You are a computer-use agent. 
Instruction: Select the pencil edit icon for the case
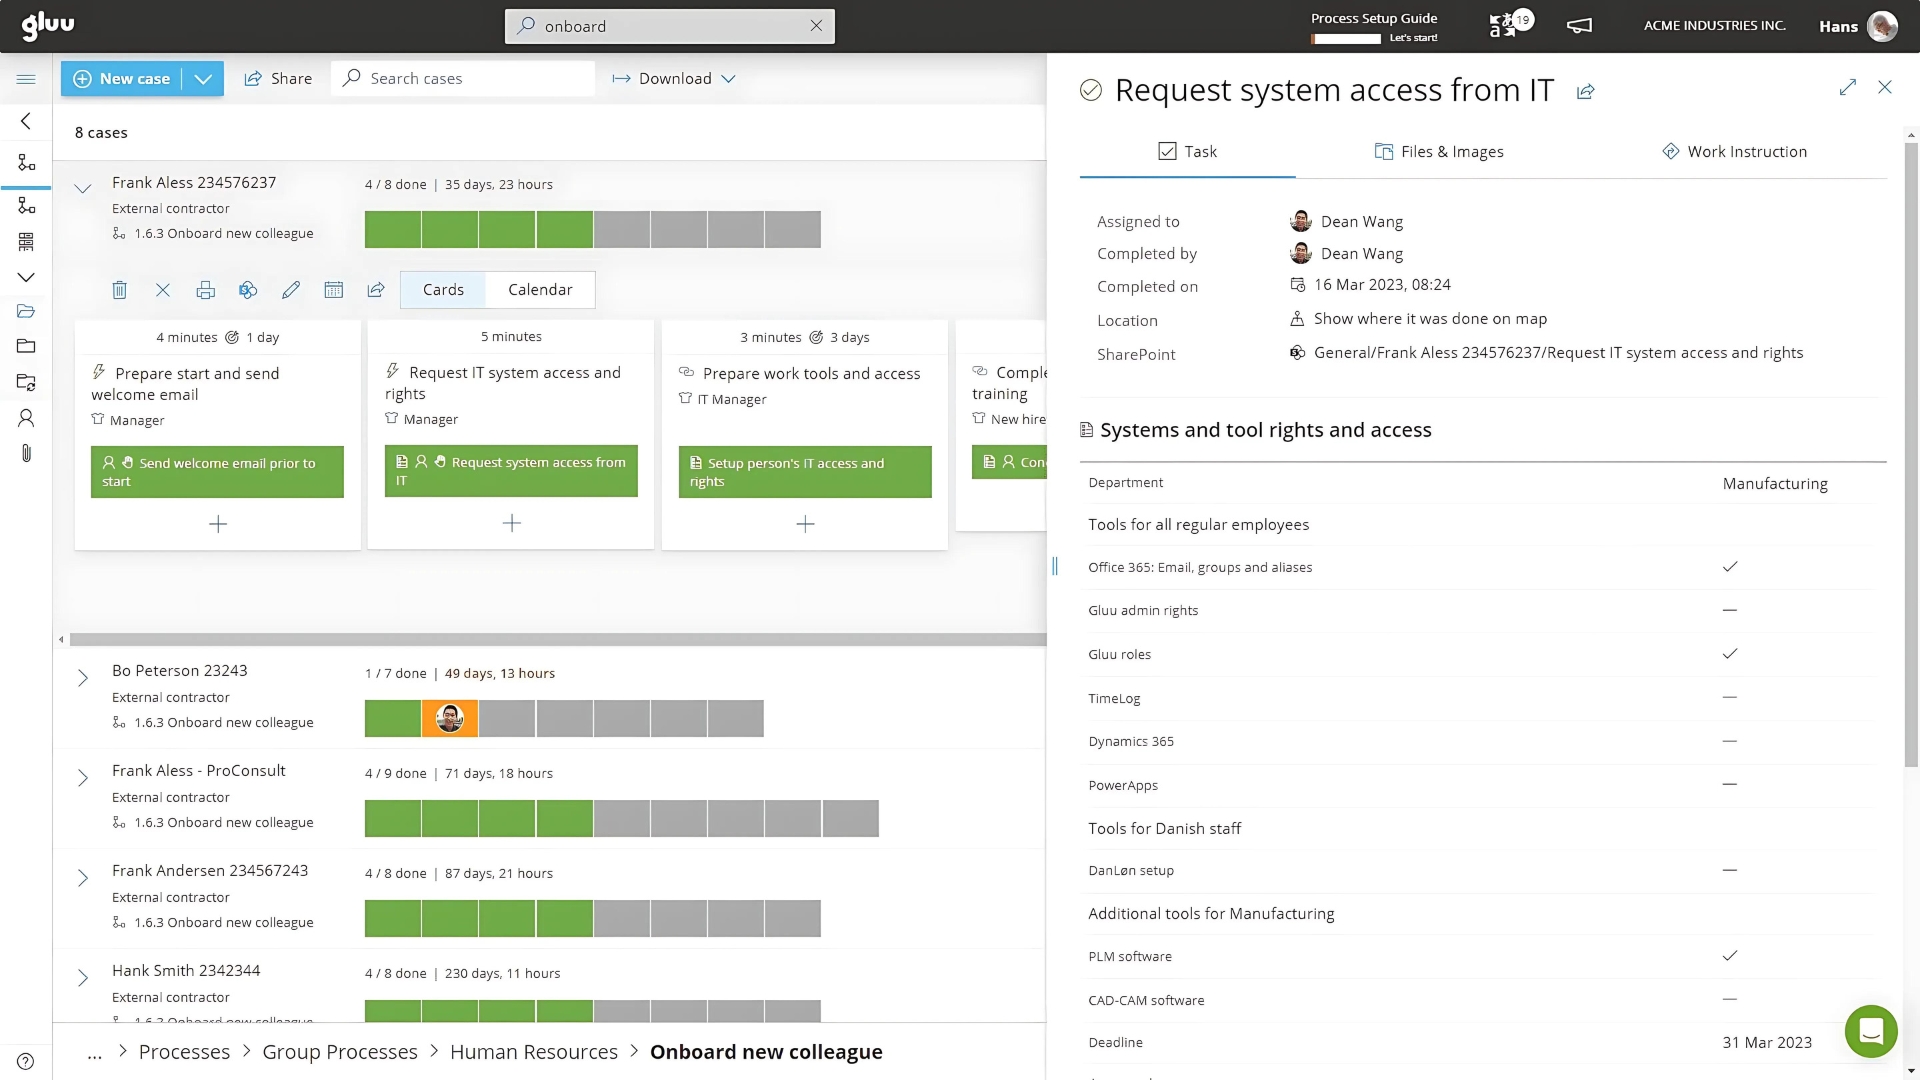tap(291, 290)
